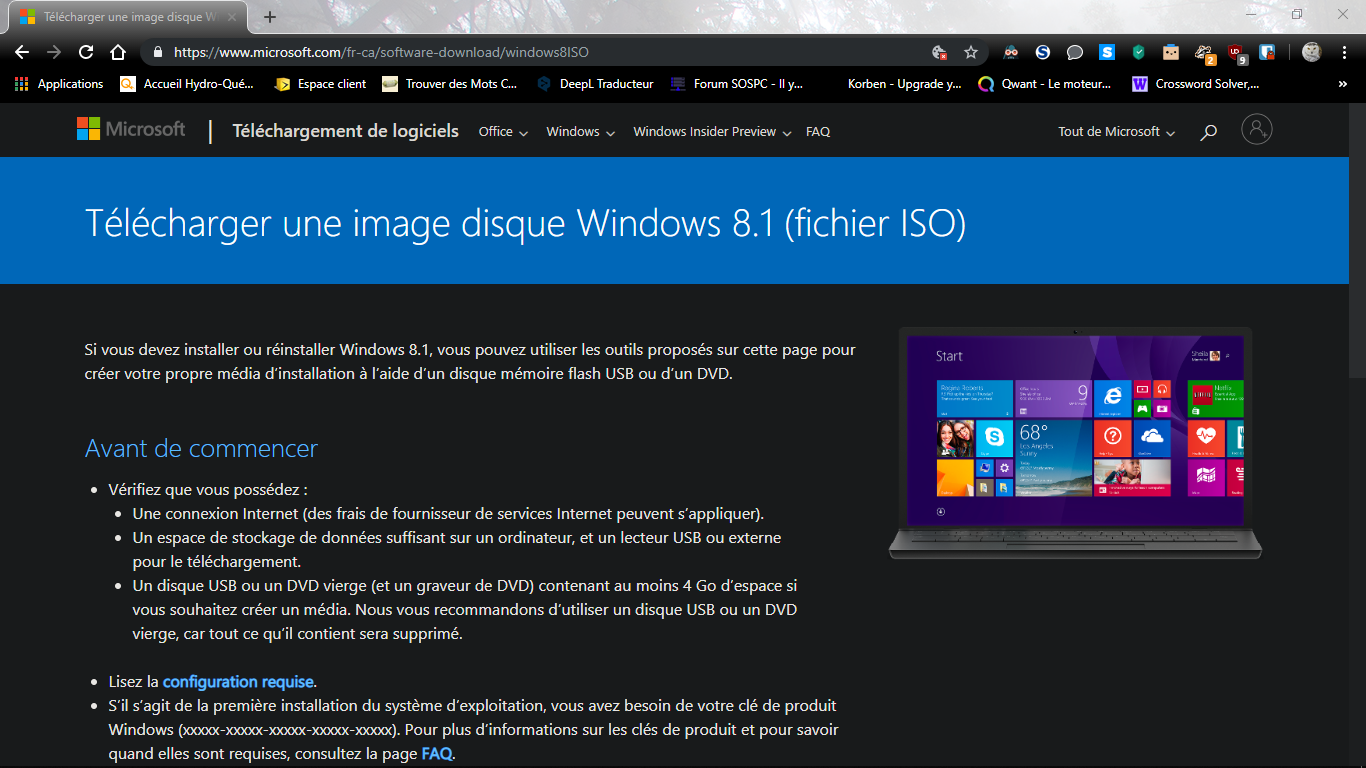Open the blue padlock extension icon
This screenshot has height=768, width=1366.
tap(1267, 52)
